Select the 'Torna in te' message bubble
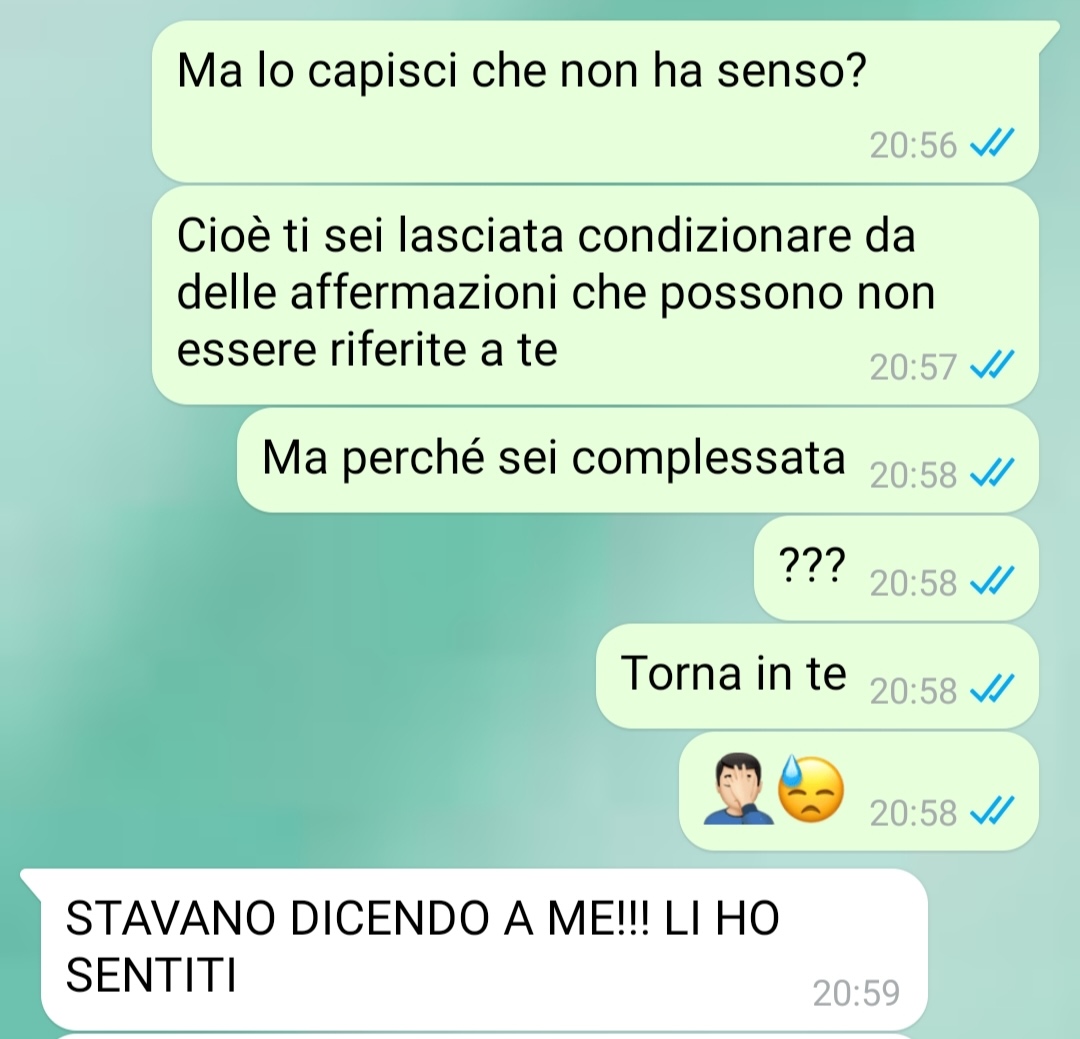 pos(817,676)
